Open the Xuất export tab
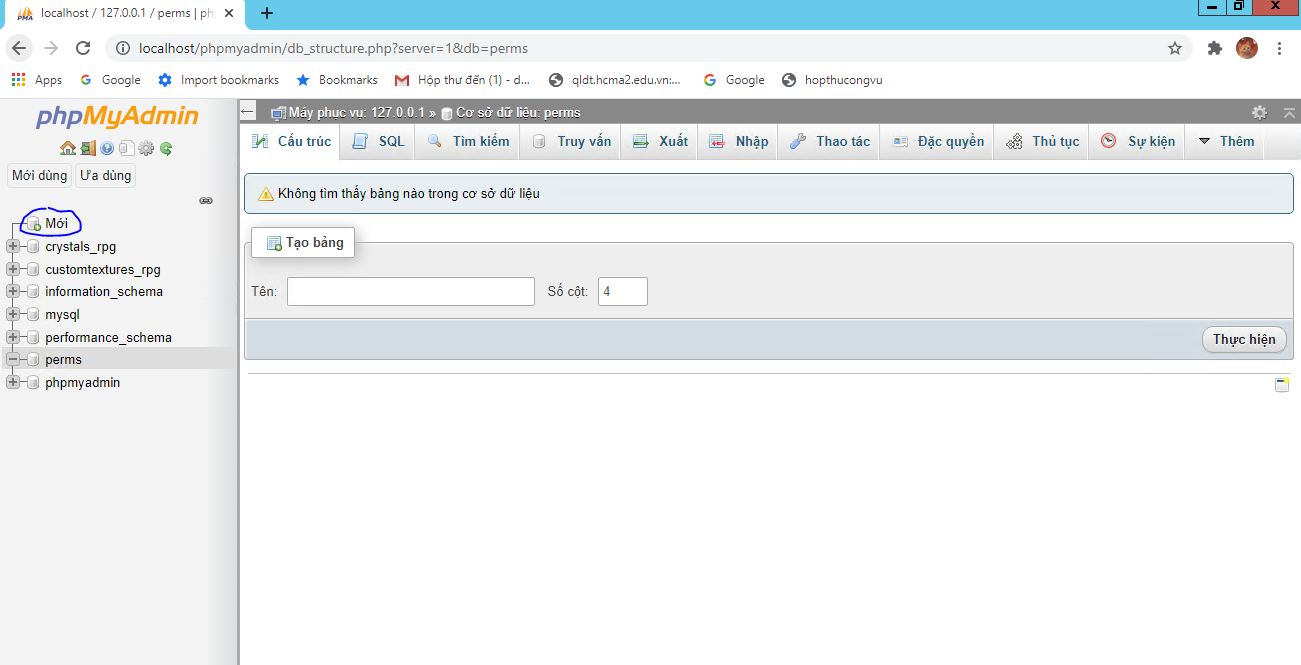The image size is (1301, 665). [x=660, y=141]
